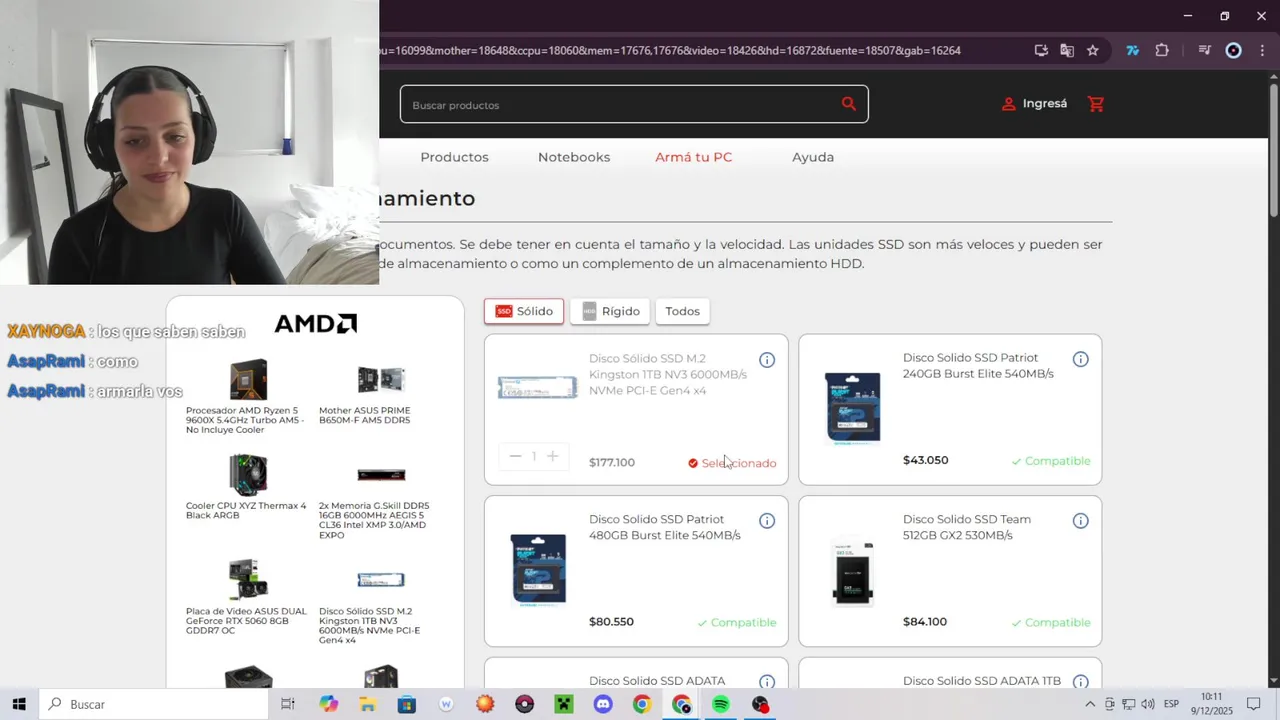Viewport: 1280px width, 720px height.
Task: Click the Seleccionado label on Kingston 1TB
Action: (732, 463)
